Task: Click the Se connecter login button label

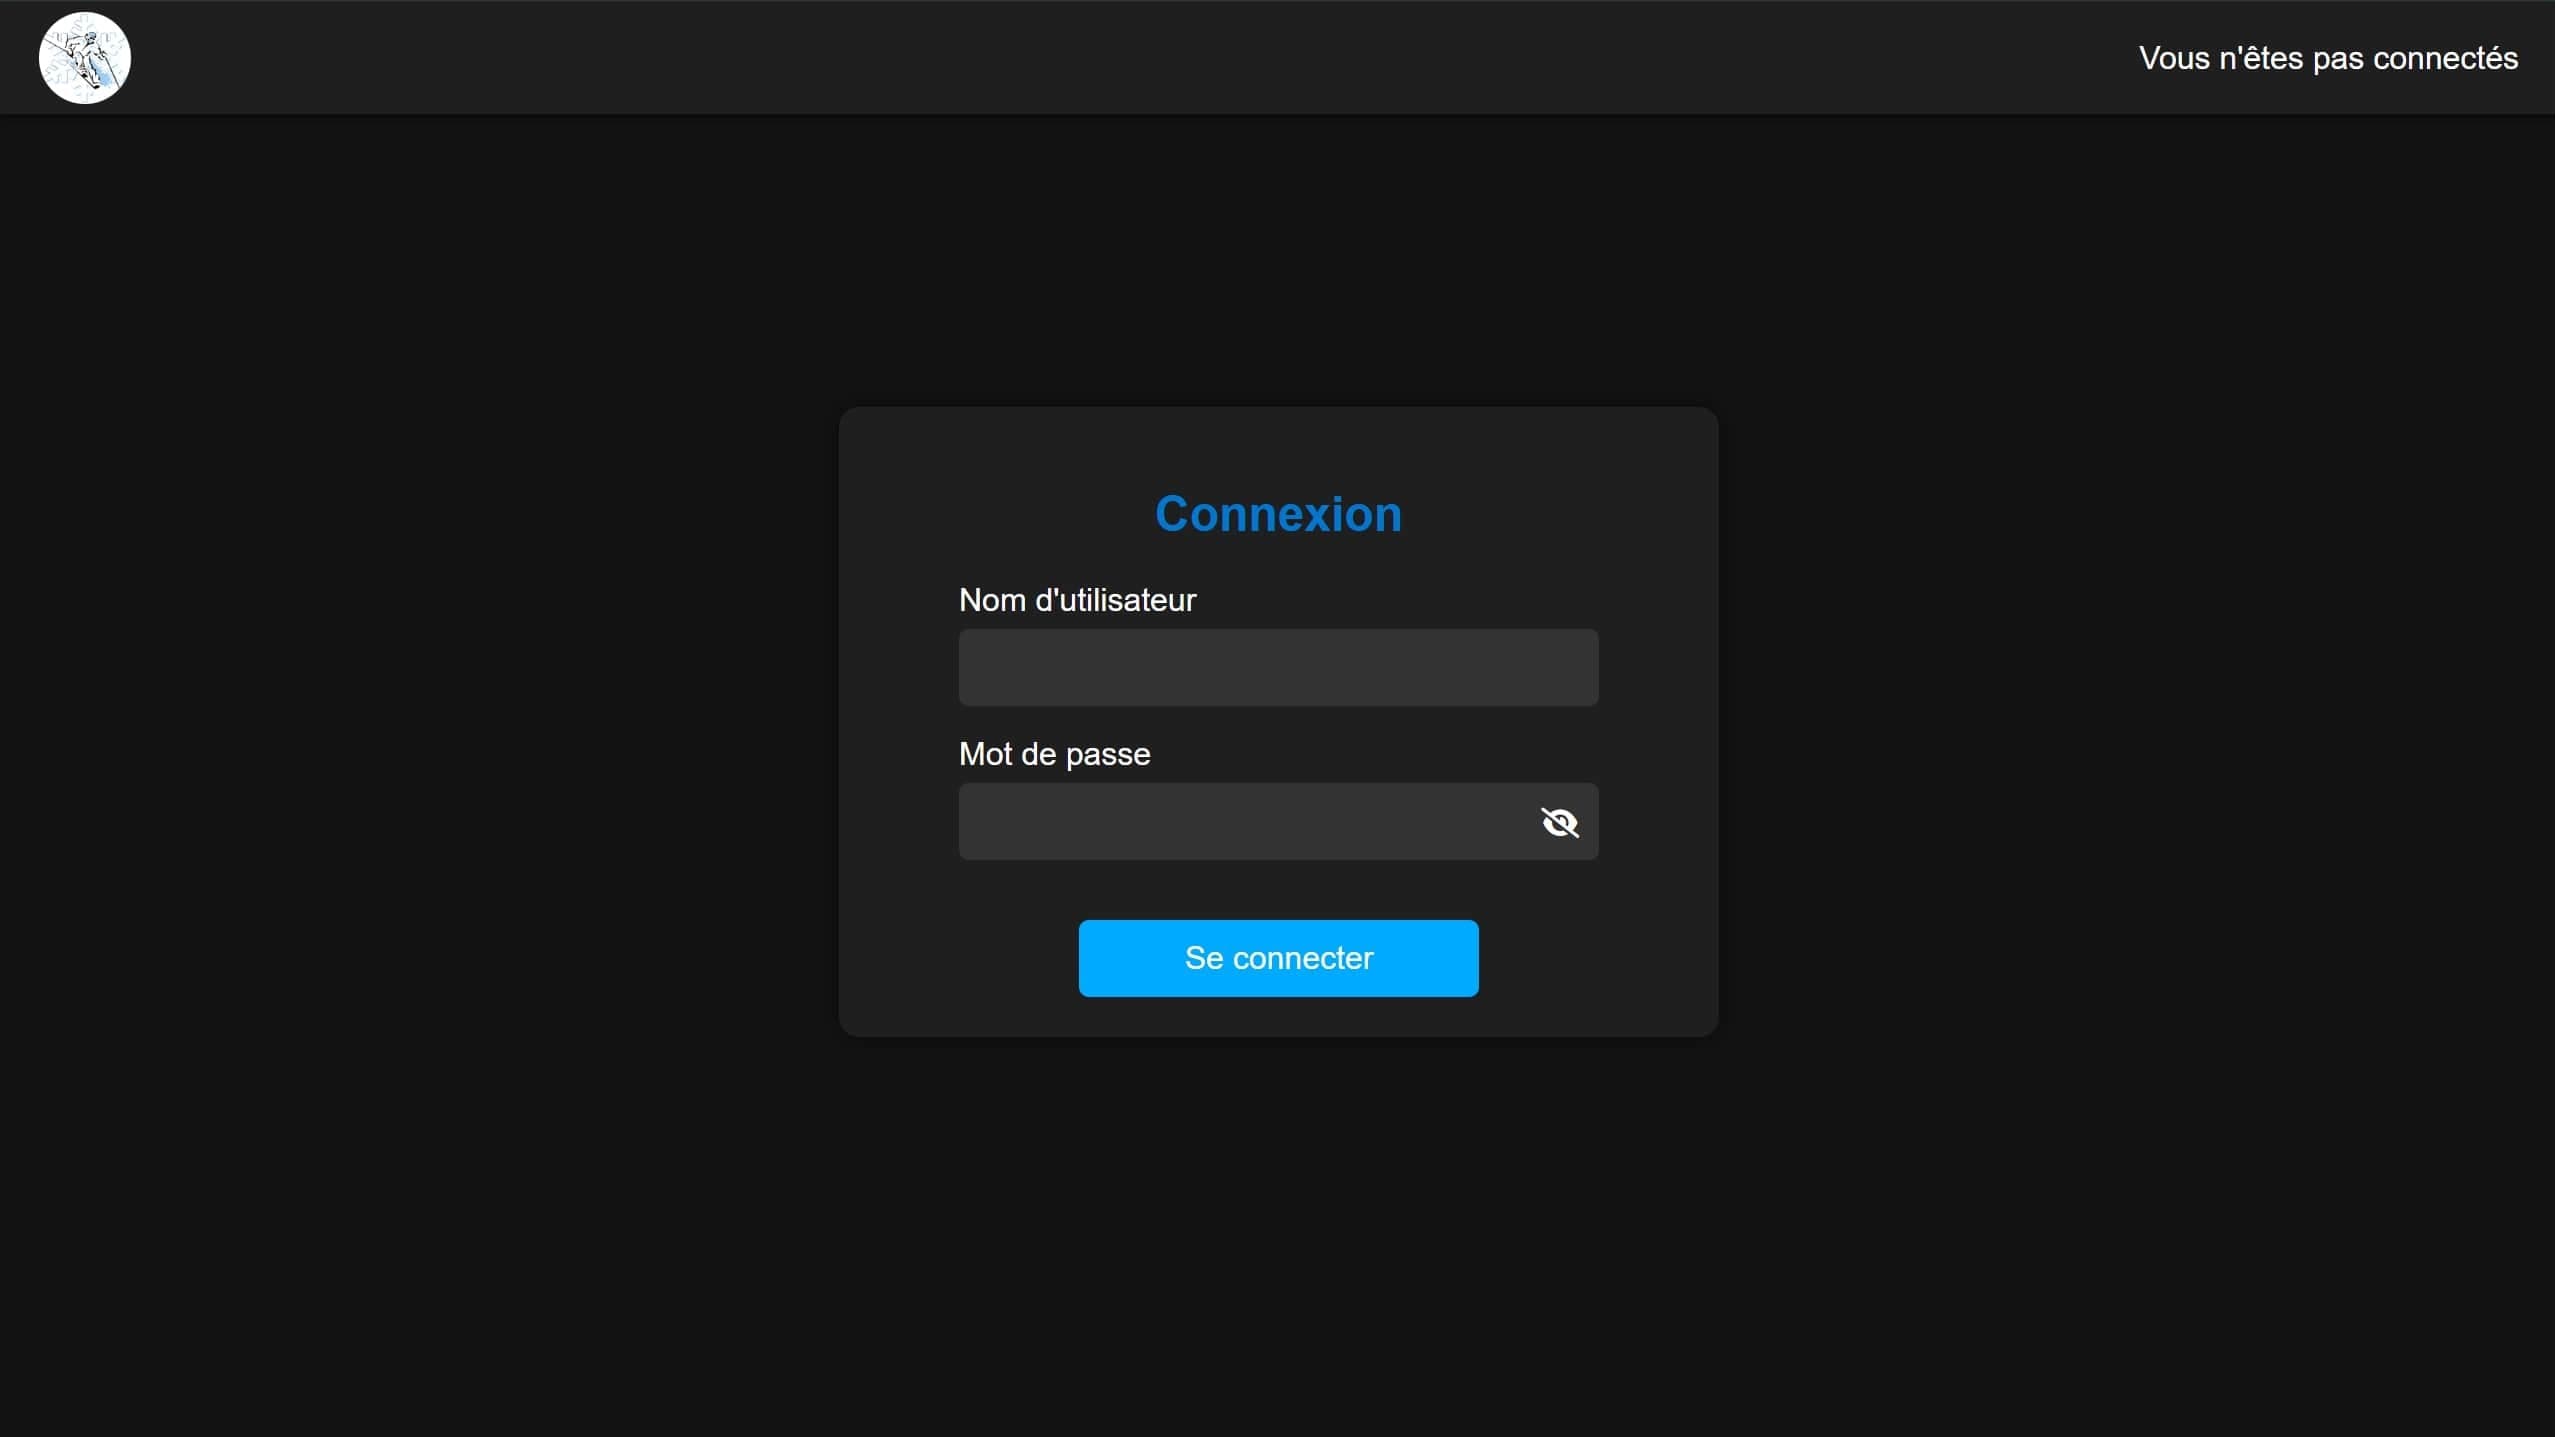Action: (x=1278, y=958)
